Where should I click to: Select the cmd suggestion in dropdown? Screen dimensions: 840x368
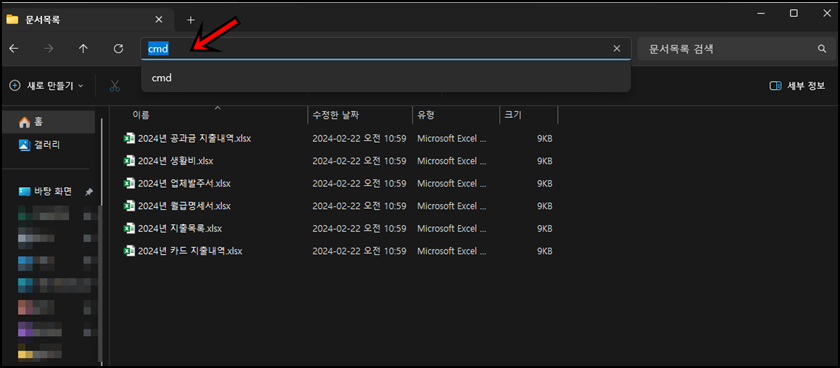[386, 78]
